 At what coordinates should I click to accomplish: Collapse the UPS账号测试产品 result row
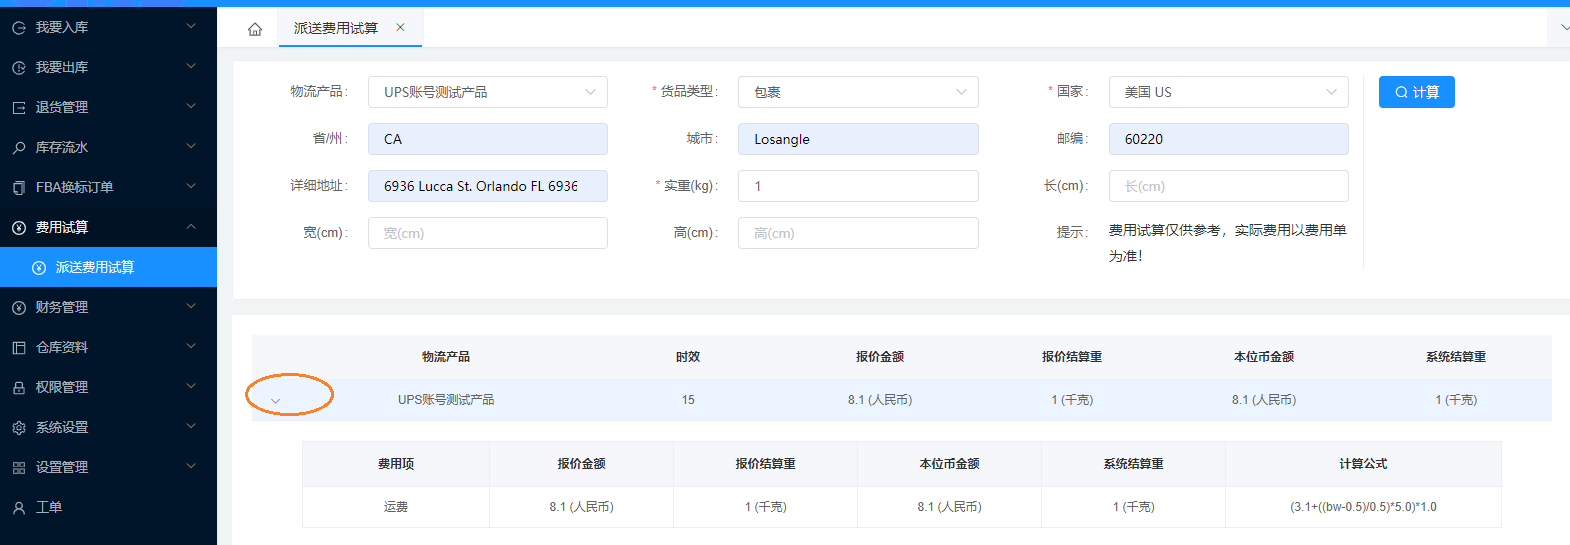tap(276, 401)
